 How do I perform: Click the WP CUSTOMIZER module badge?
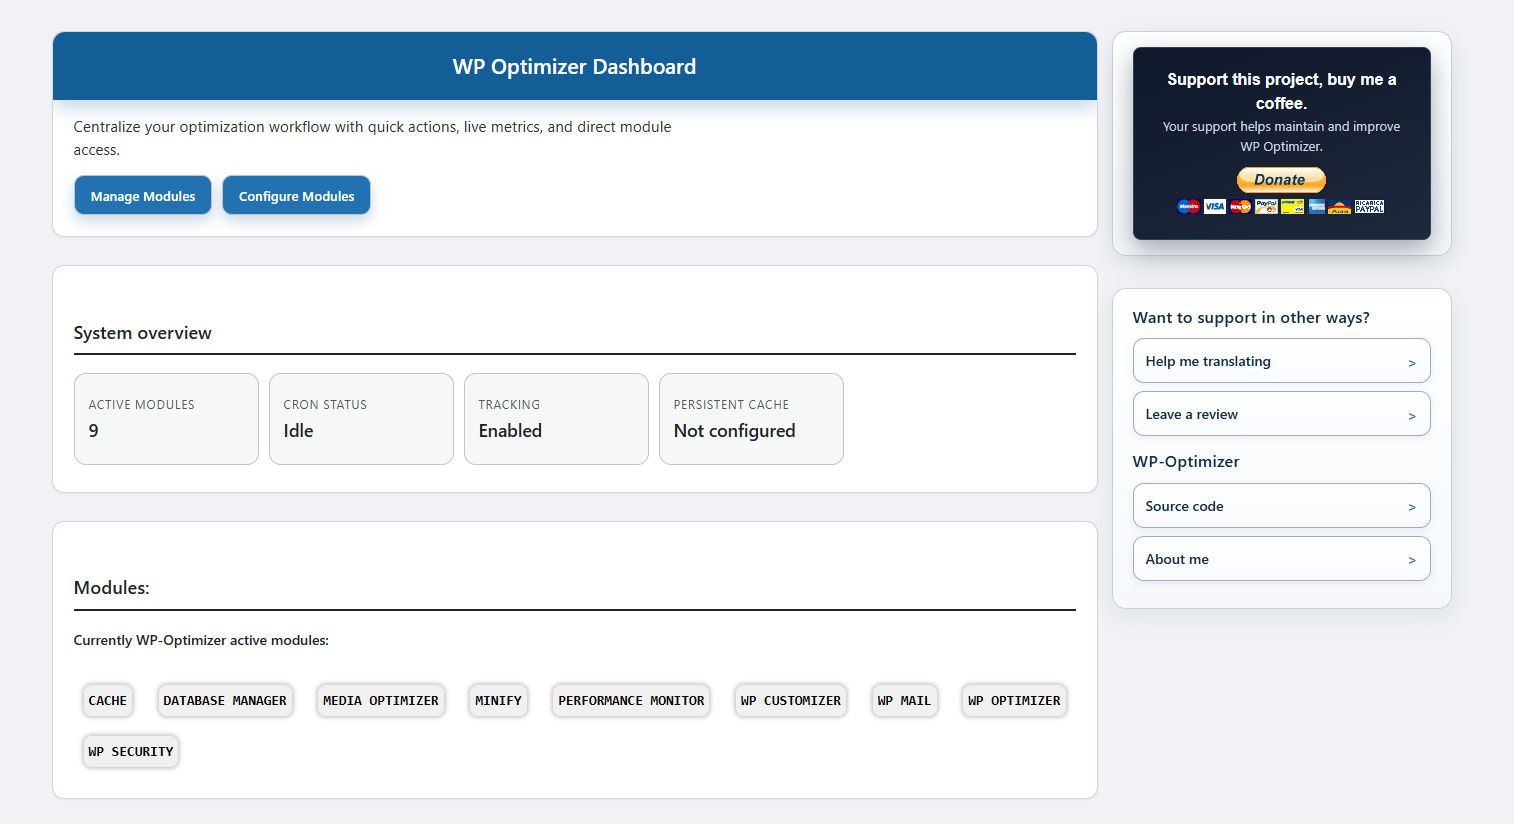pyautogui.click(x=791, y=700)
